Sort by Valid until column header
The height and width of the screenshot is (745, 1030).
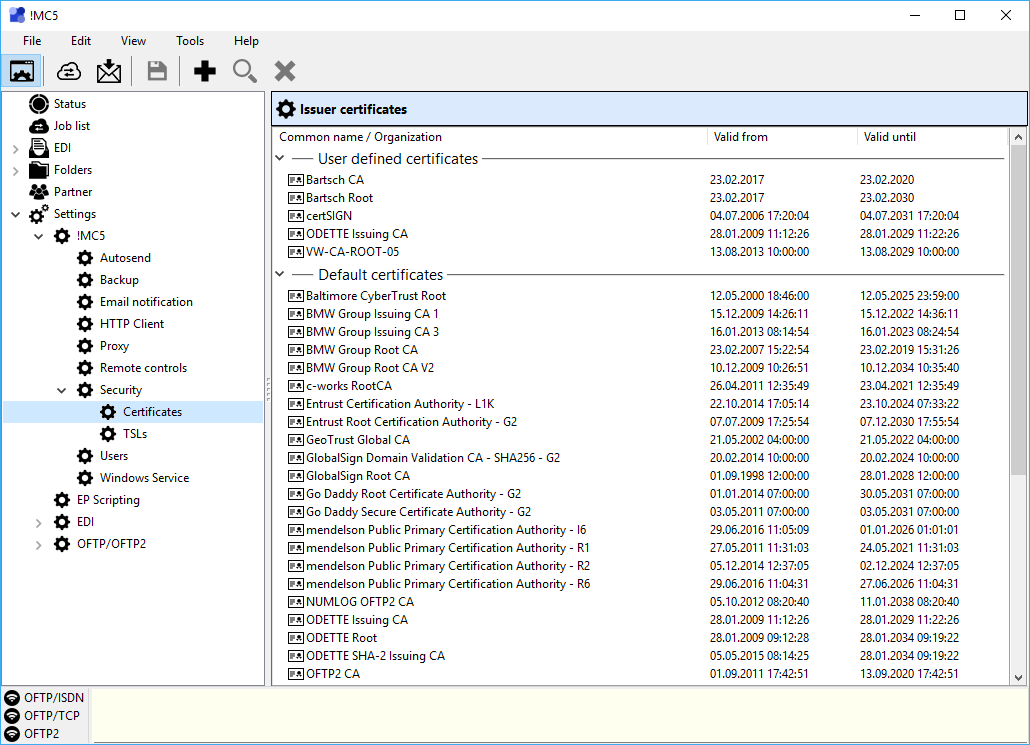click(x=931, y=137)
